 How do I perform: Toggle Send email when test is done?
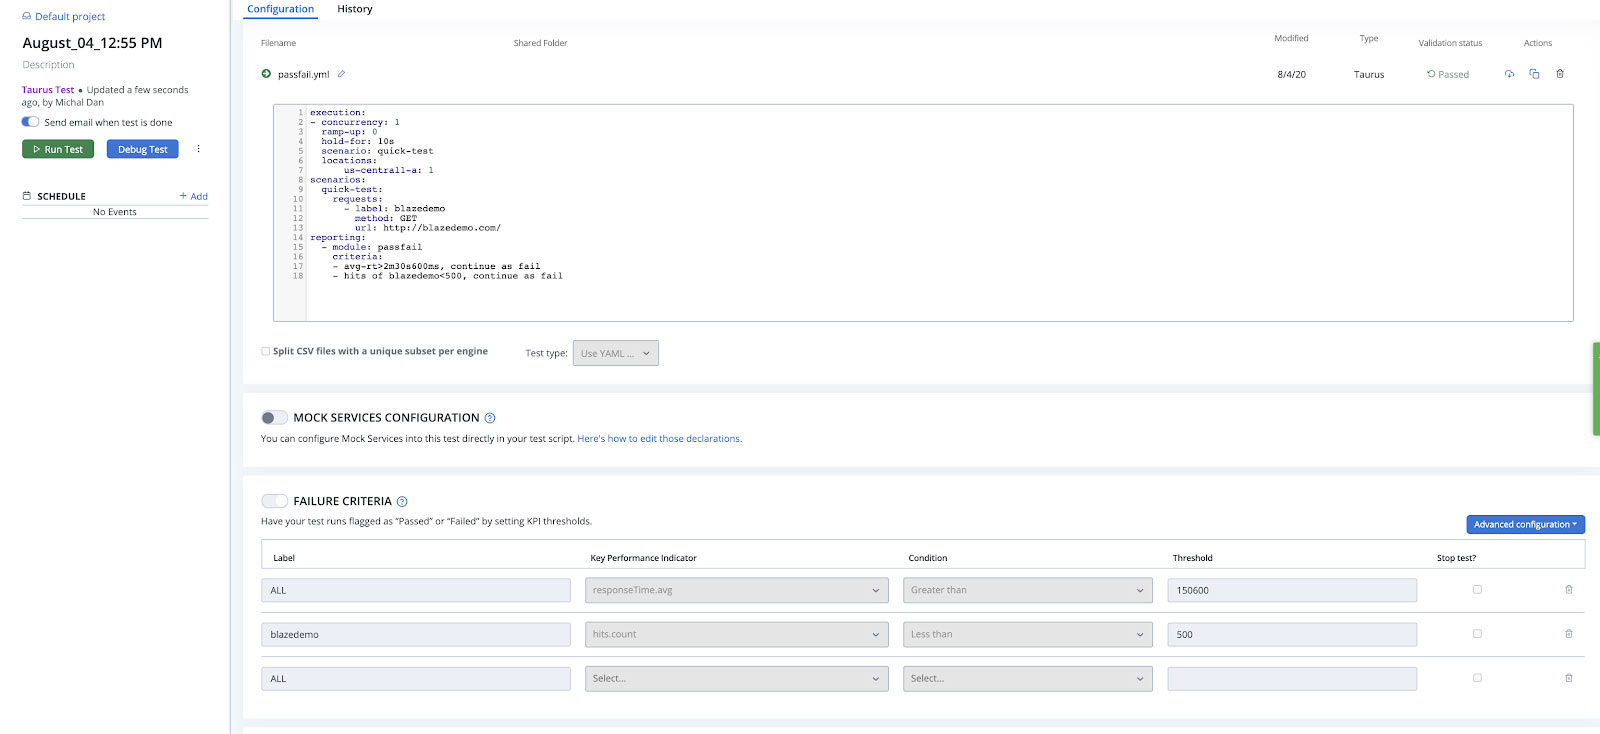pos(30,122)
